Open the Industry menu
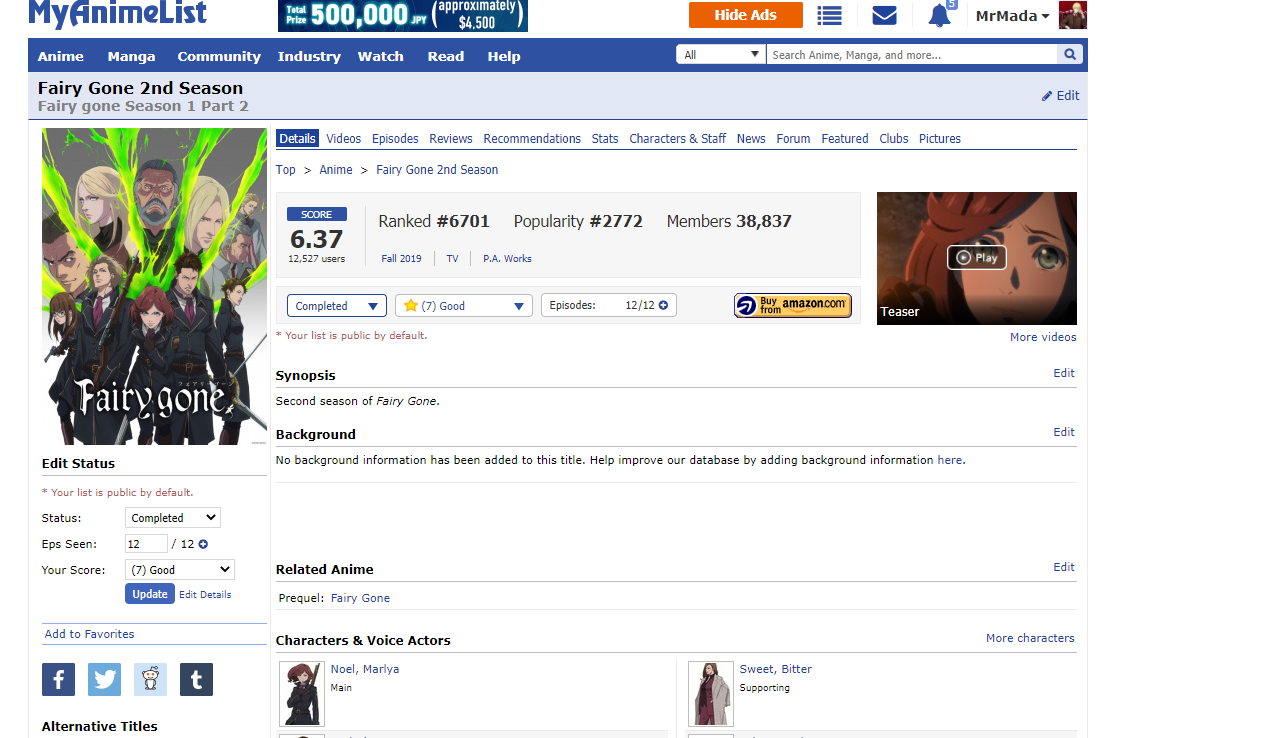Viewport: 1261px width, 738px height. pos(309,56)
